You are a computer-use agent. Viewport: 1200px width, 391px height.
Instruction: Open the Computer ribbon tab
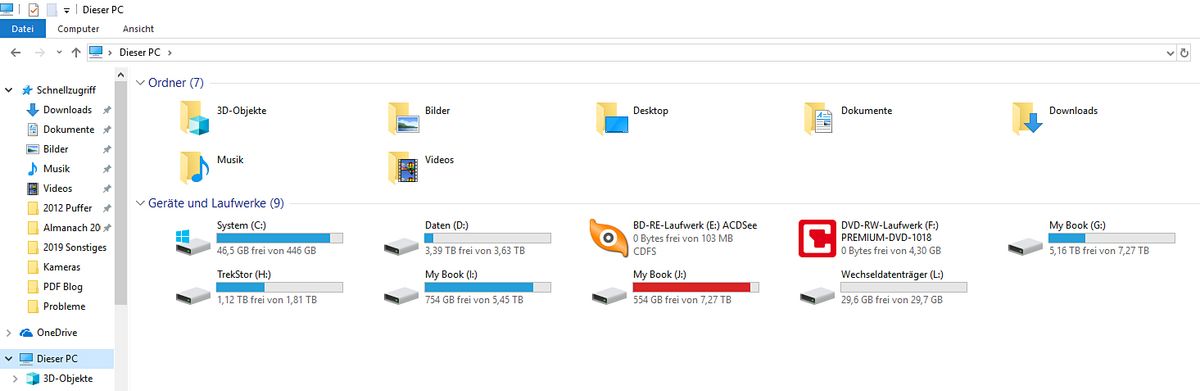click(78, 29)
